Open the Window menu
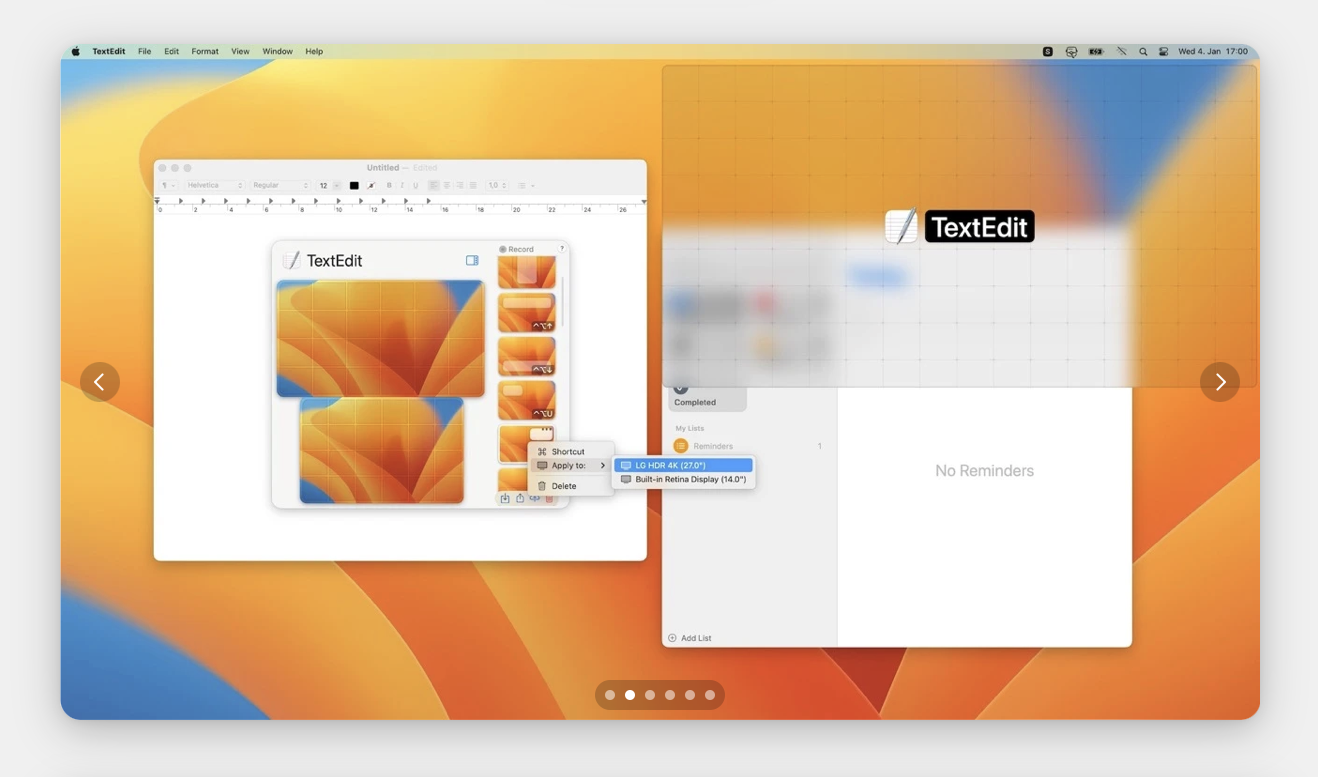1318x777 pixels. coord(278,51)
